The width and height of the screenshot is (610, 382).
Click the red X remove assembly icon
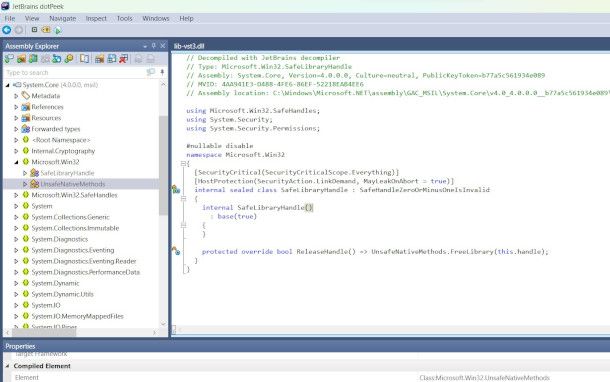pos(124,59)
